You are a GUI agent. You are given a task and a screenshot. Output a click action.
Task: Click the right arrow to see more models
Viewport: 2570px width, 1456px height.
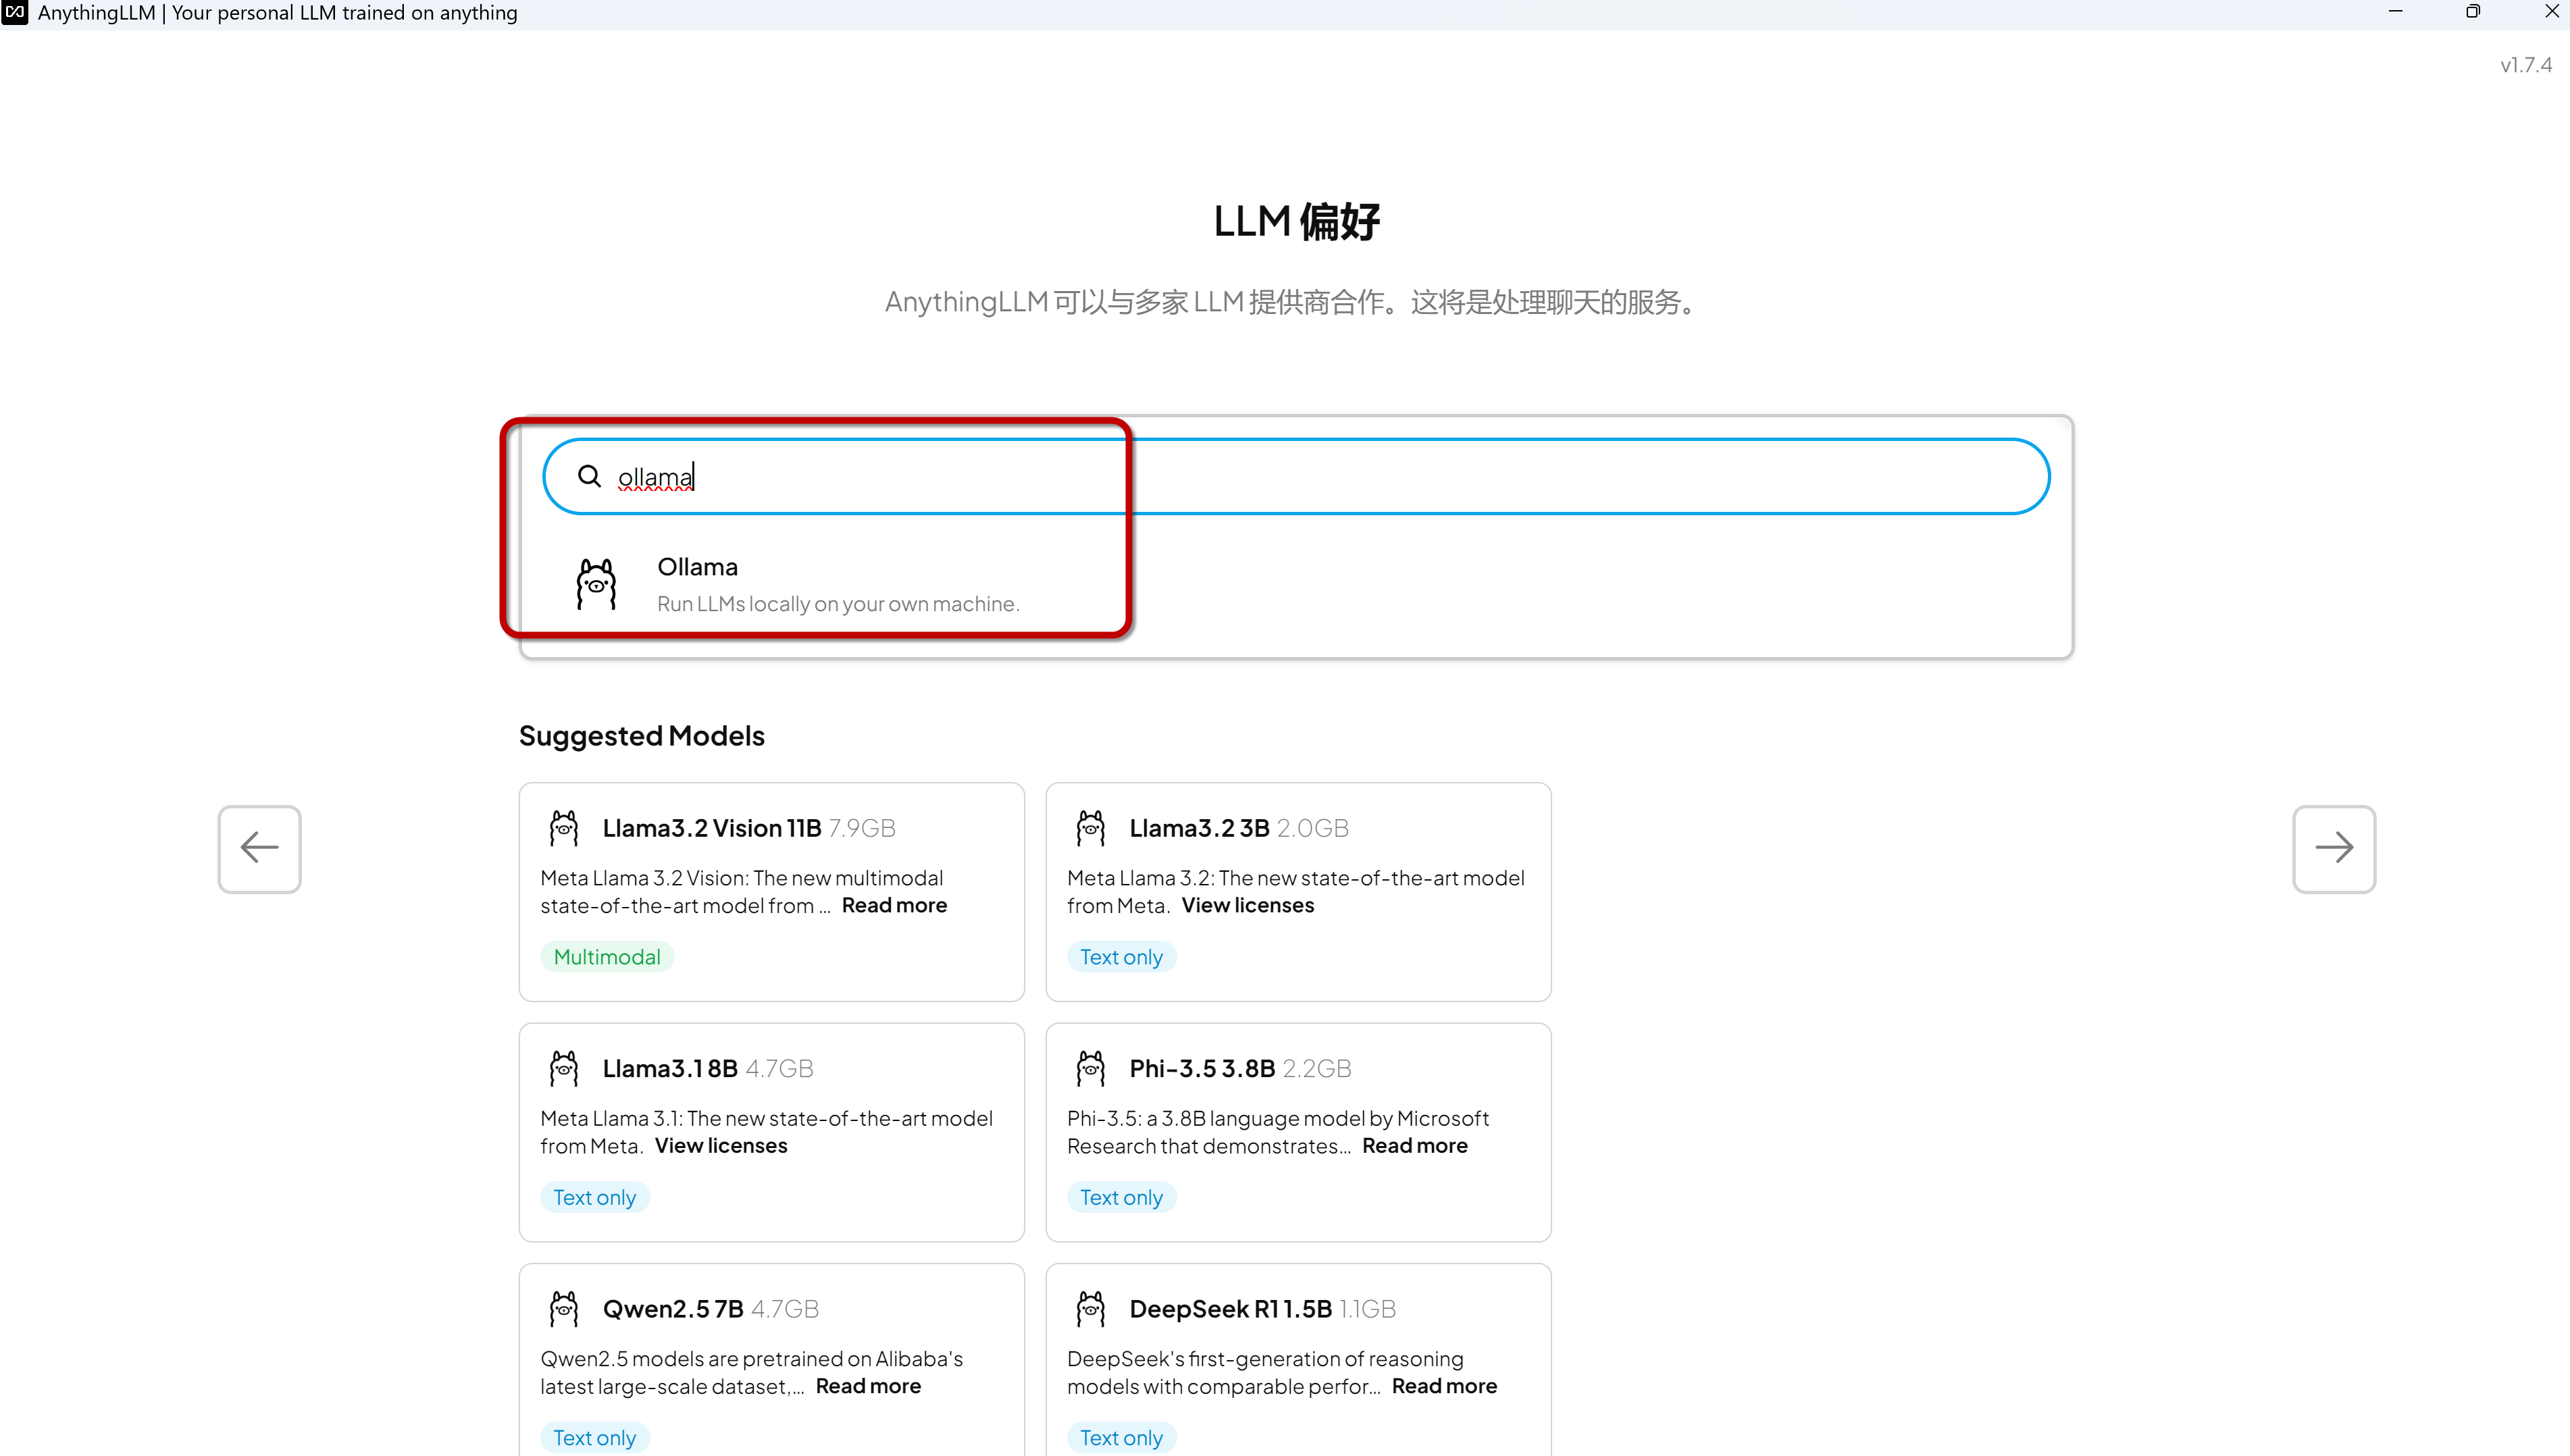point(2334,847)
